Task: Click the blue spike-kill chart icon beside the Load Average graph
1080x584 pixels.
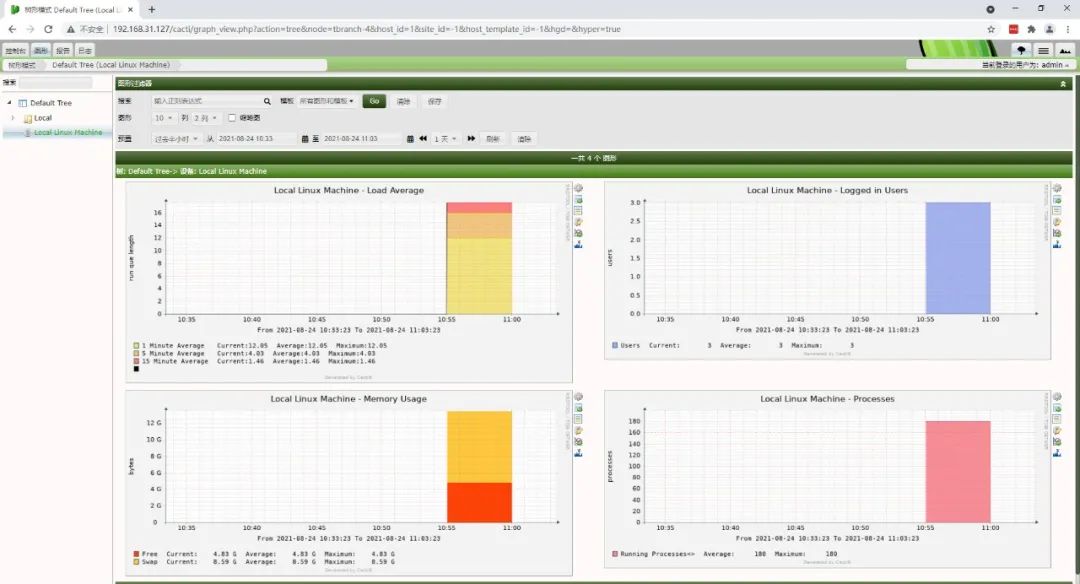Action: pos(579,244)
